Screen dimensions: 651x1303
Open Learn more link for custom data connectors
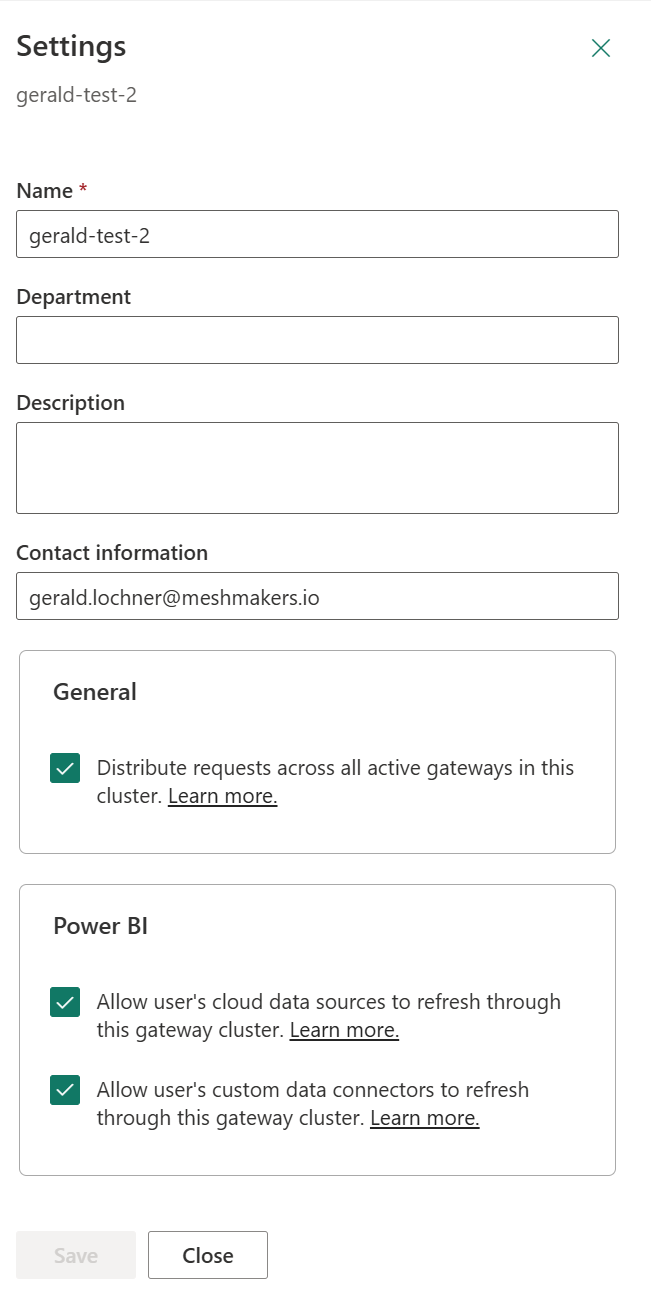point(424,1118)
